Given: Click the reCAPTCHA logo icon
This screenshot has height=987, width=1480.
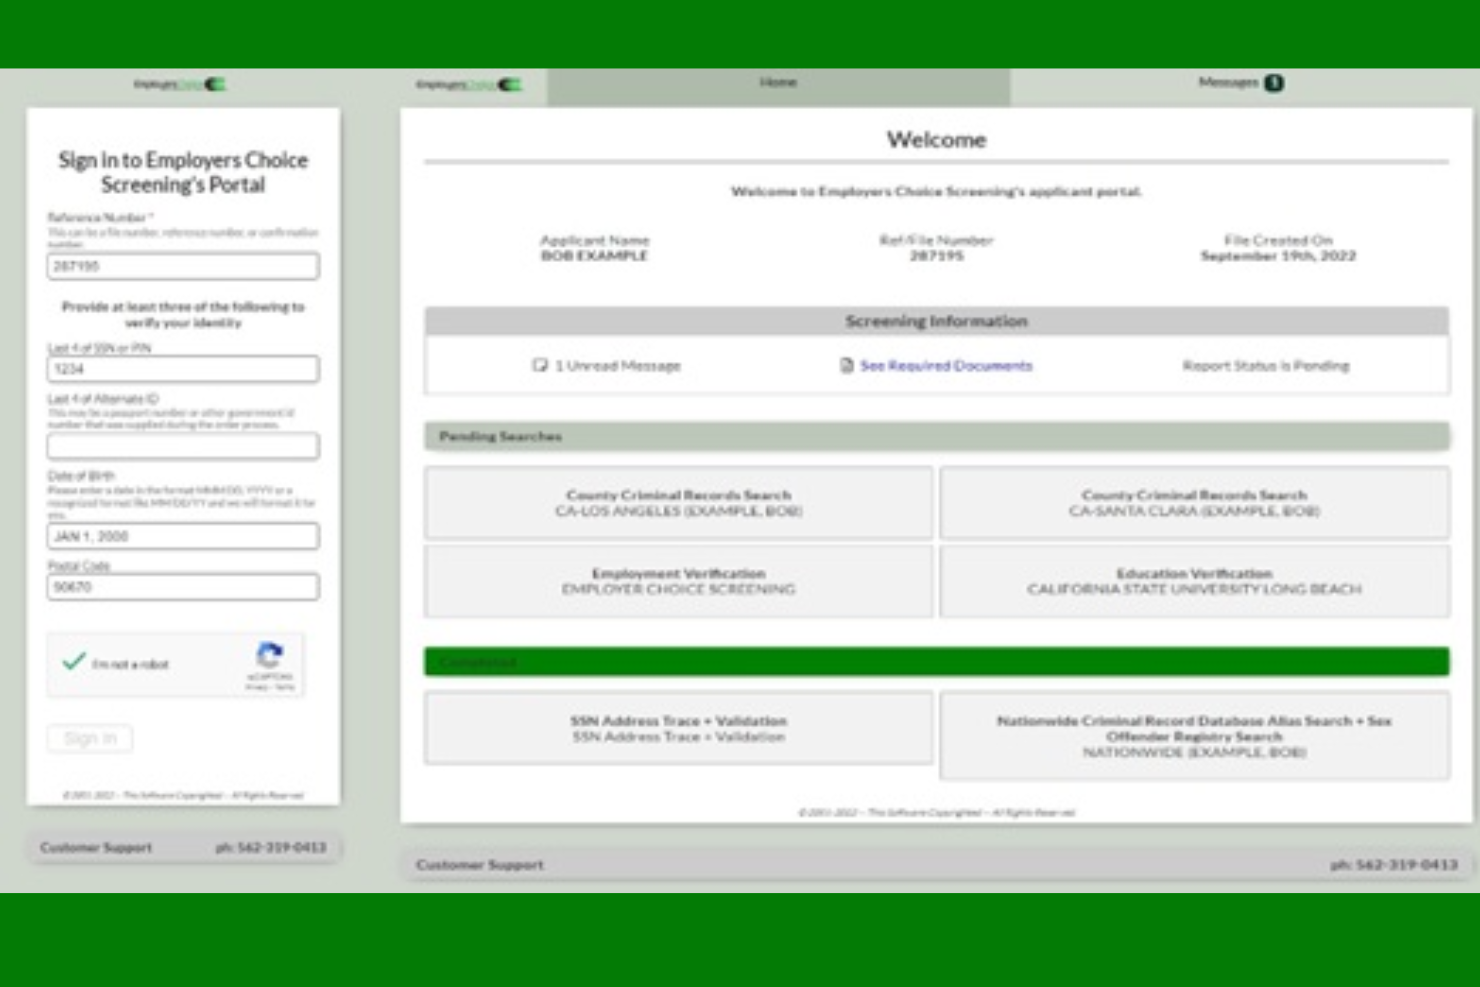Looking at the screenshot, I should tap(269, 655).
